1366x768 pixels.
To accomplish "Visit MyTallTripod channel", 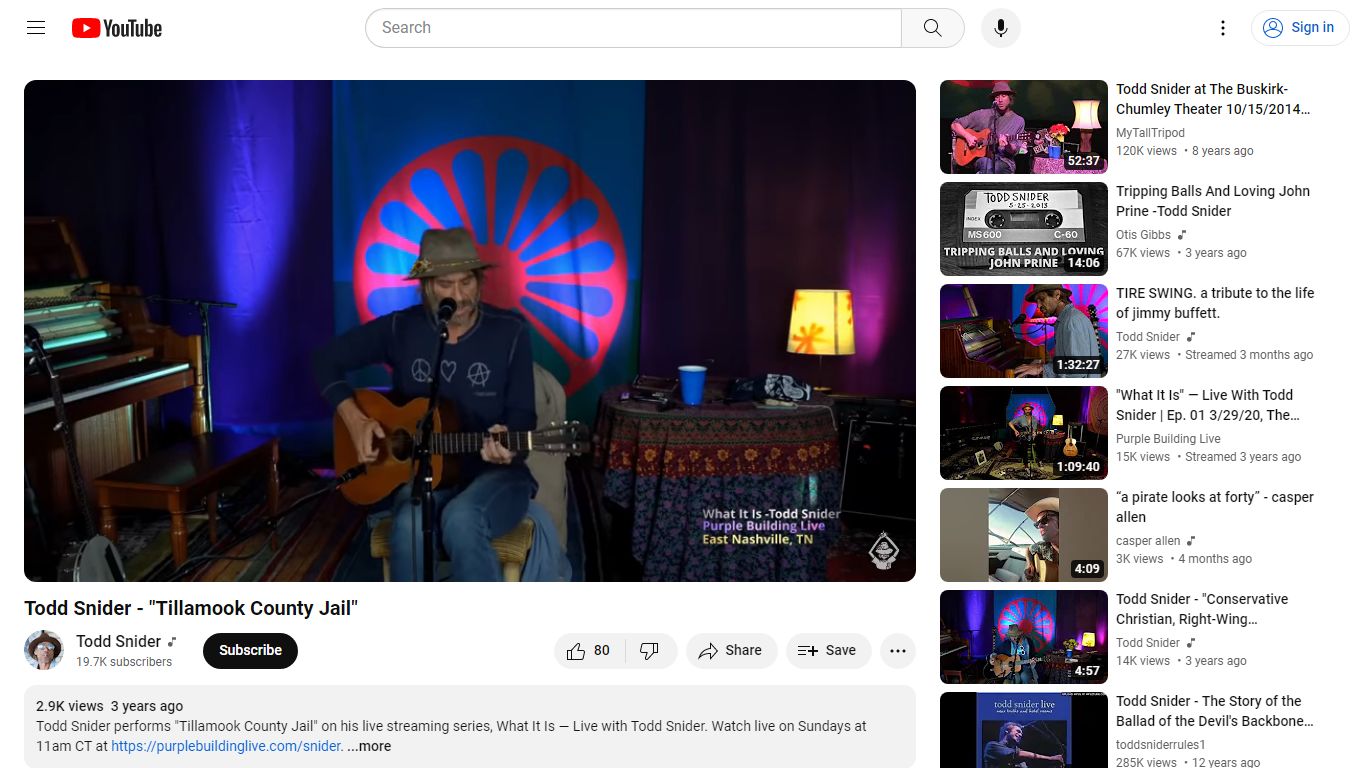I will click(x=1150, y=133).
